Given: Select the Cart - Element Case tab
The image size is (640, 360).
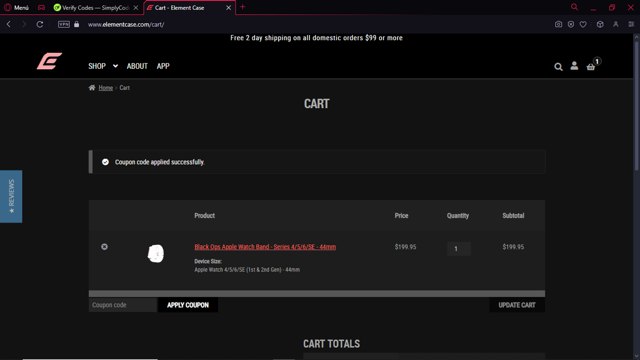Looking at the screenshot, I should [180, 7].
